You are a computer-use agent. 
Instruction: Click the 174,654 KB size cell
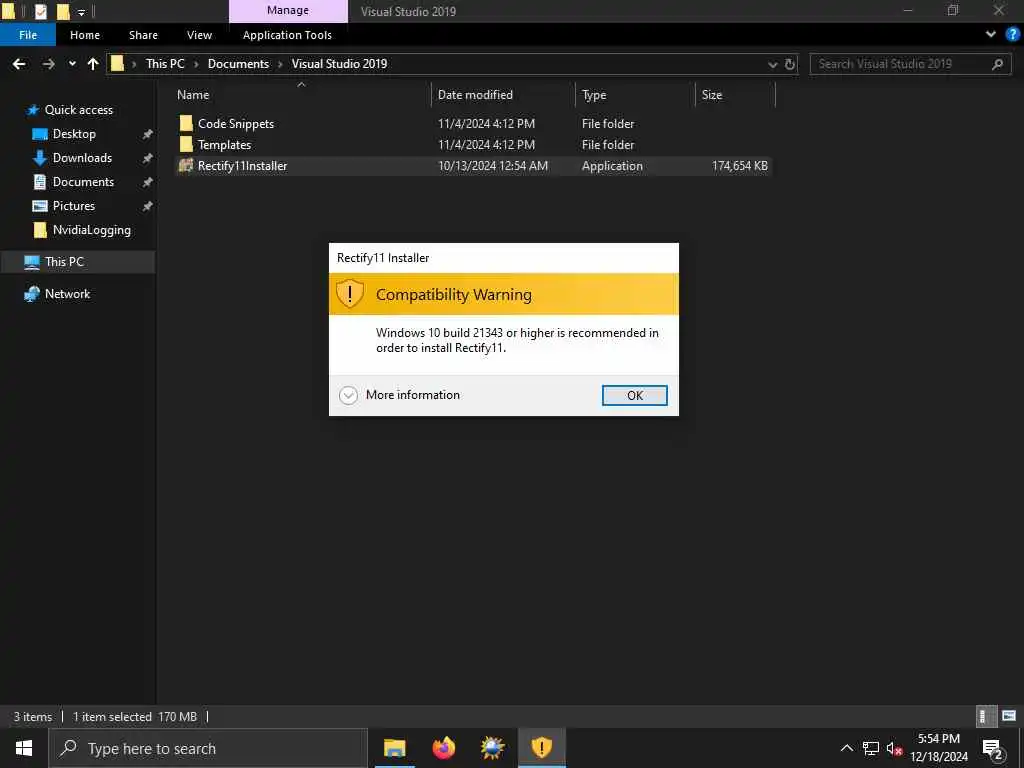[739, 166]
